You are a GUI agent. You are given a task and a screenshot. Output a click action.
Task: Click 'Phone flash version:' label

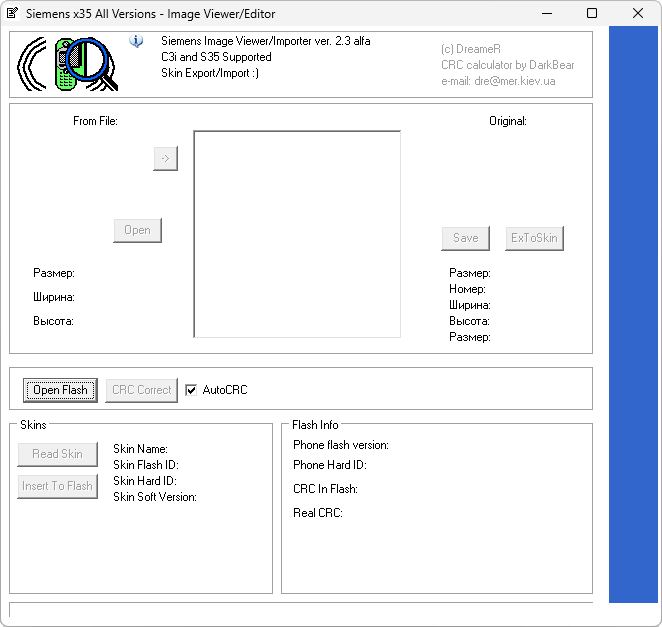click(x=341, y=445)
